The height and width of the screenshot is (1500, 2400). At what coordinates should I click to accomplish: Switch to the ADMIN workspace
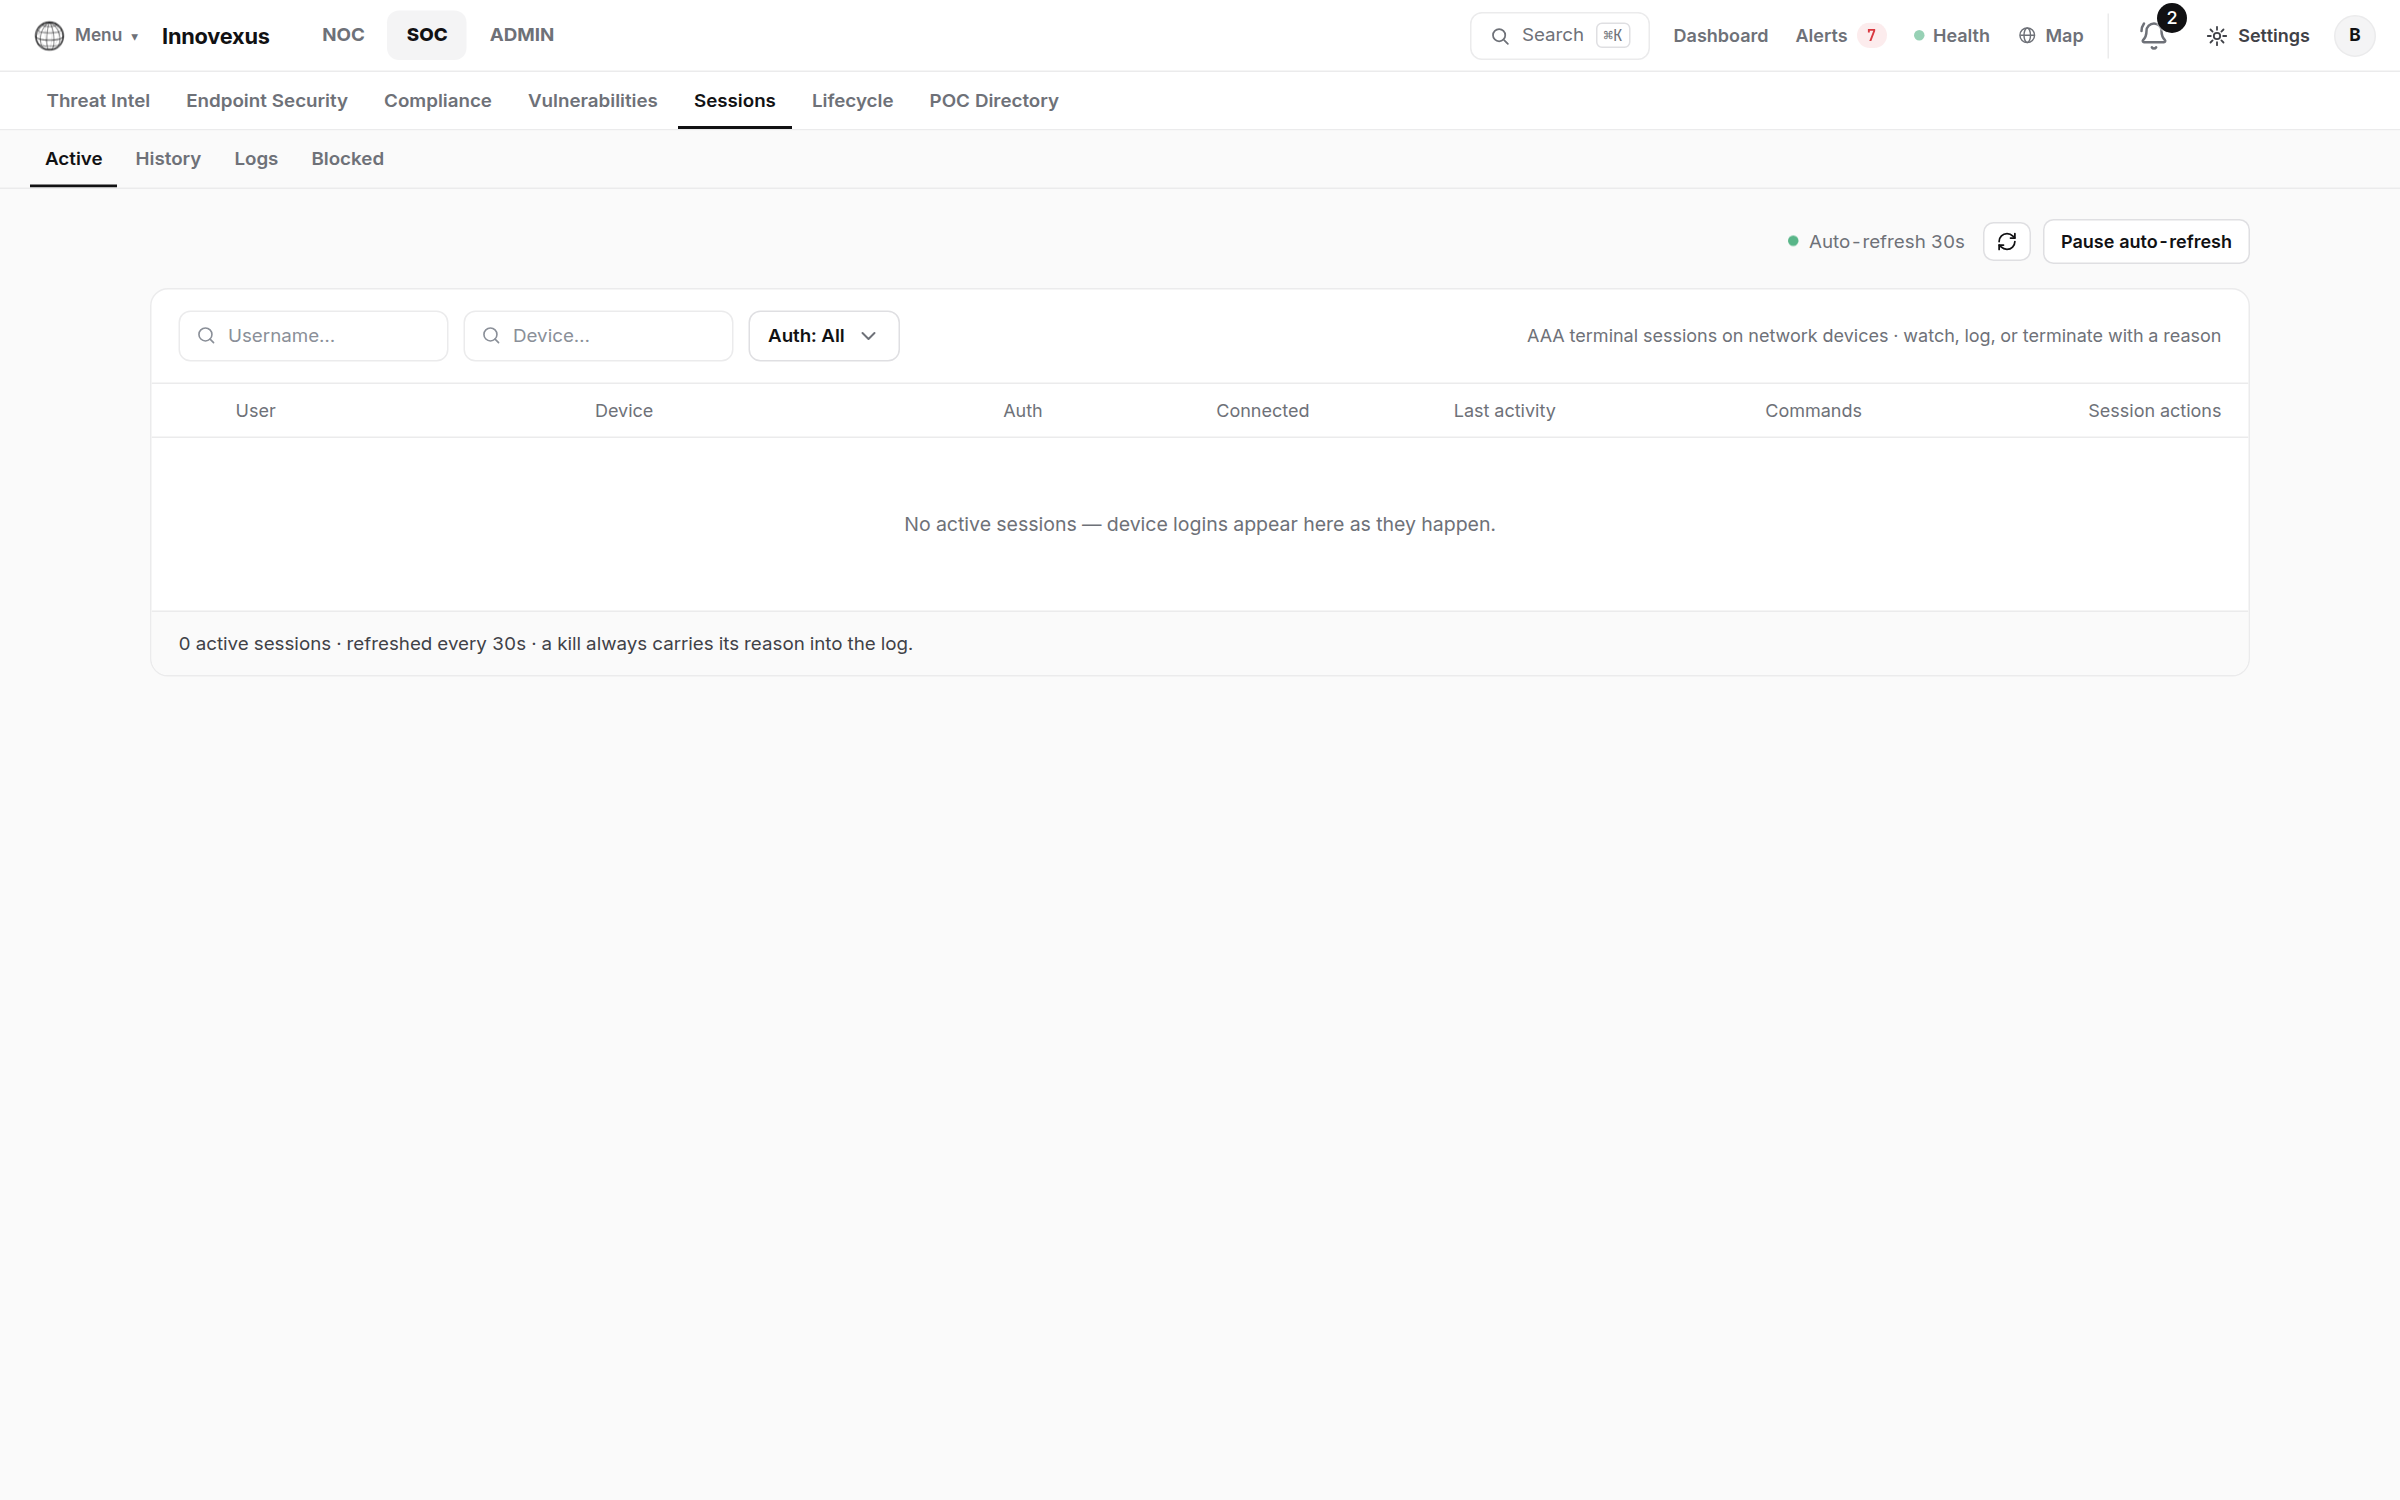tap(521, 35)
